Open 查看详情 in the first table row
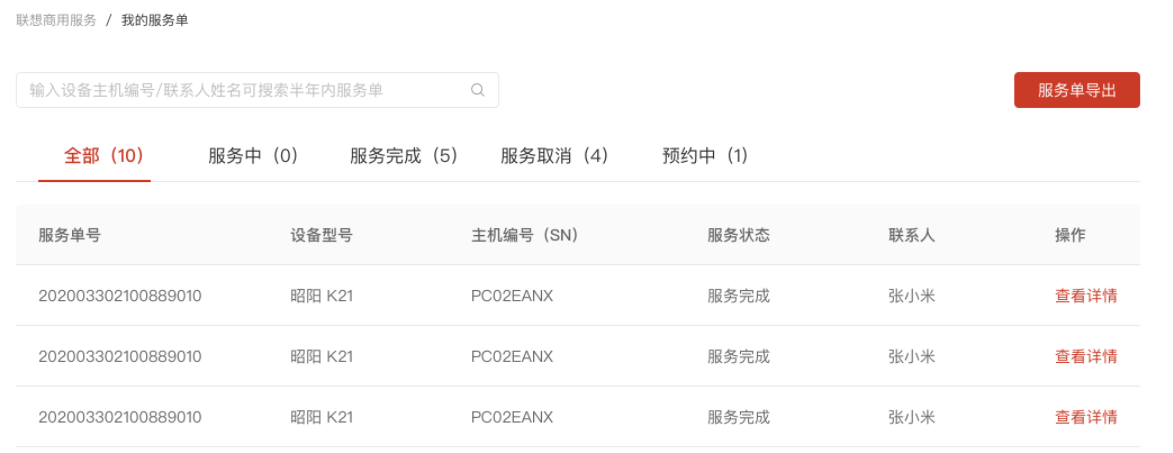1173x453 pixels. [1086, 296]
